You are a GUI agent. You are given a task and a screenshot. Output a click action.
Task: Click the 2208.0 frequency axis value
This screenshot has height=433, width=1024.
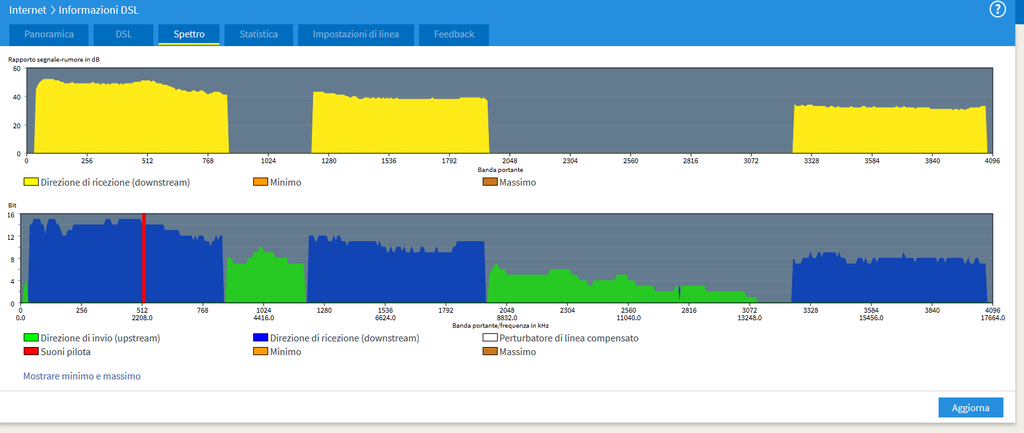pos(142,318)
